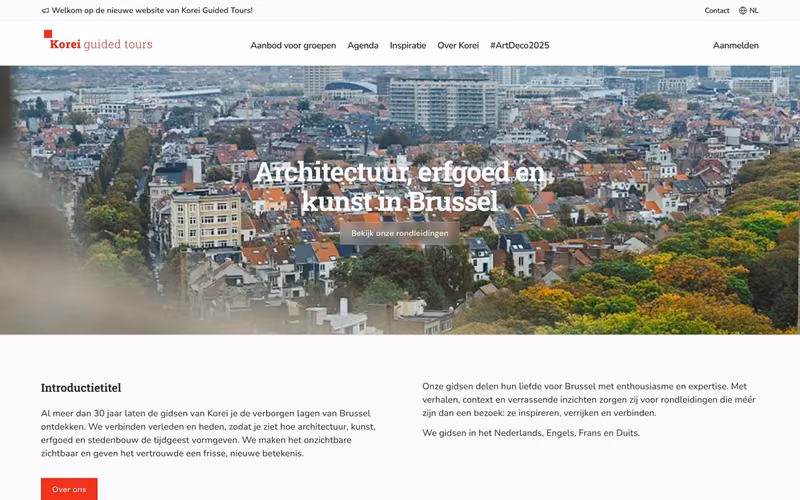Click the globe language icon
The image size is (800, 500).
point(743,10)
